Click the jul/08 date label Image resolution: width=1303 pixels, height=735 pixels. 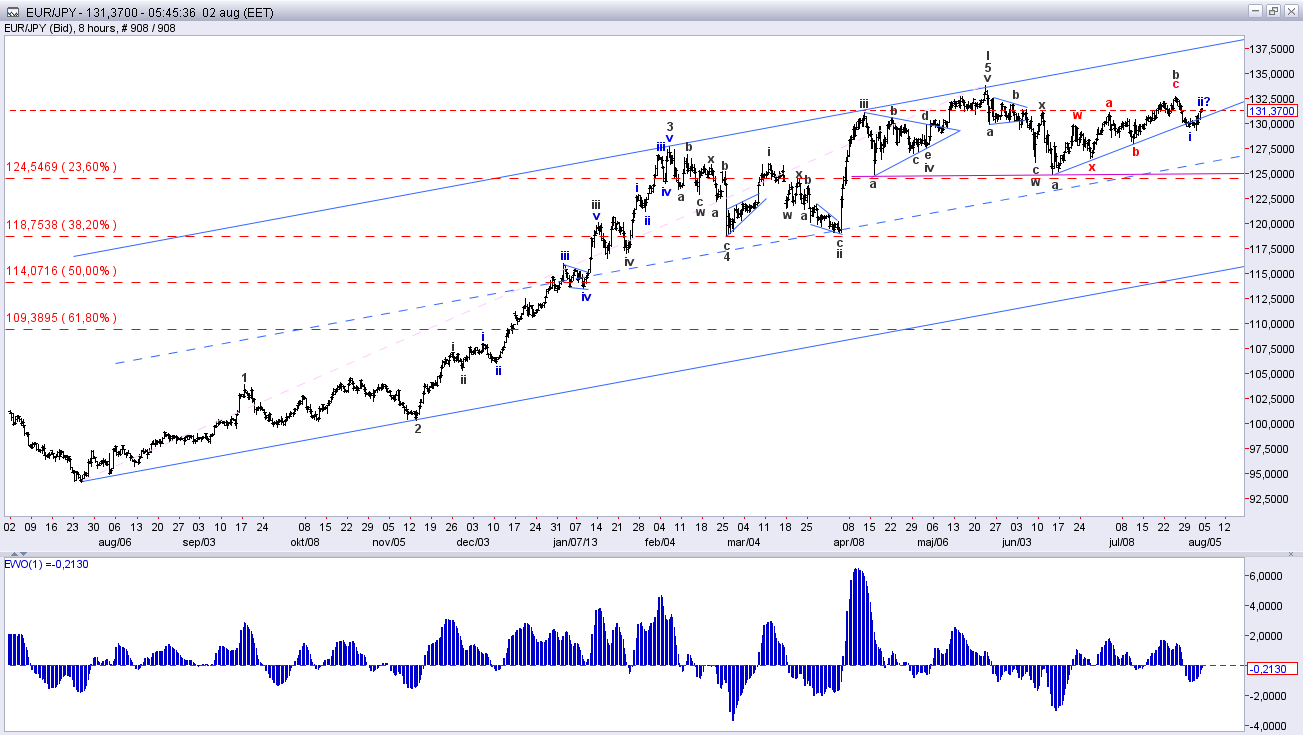point(1122,541)
